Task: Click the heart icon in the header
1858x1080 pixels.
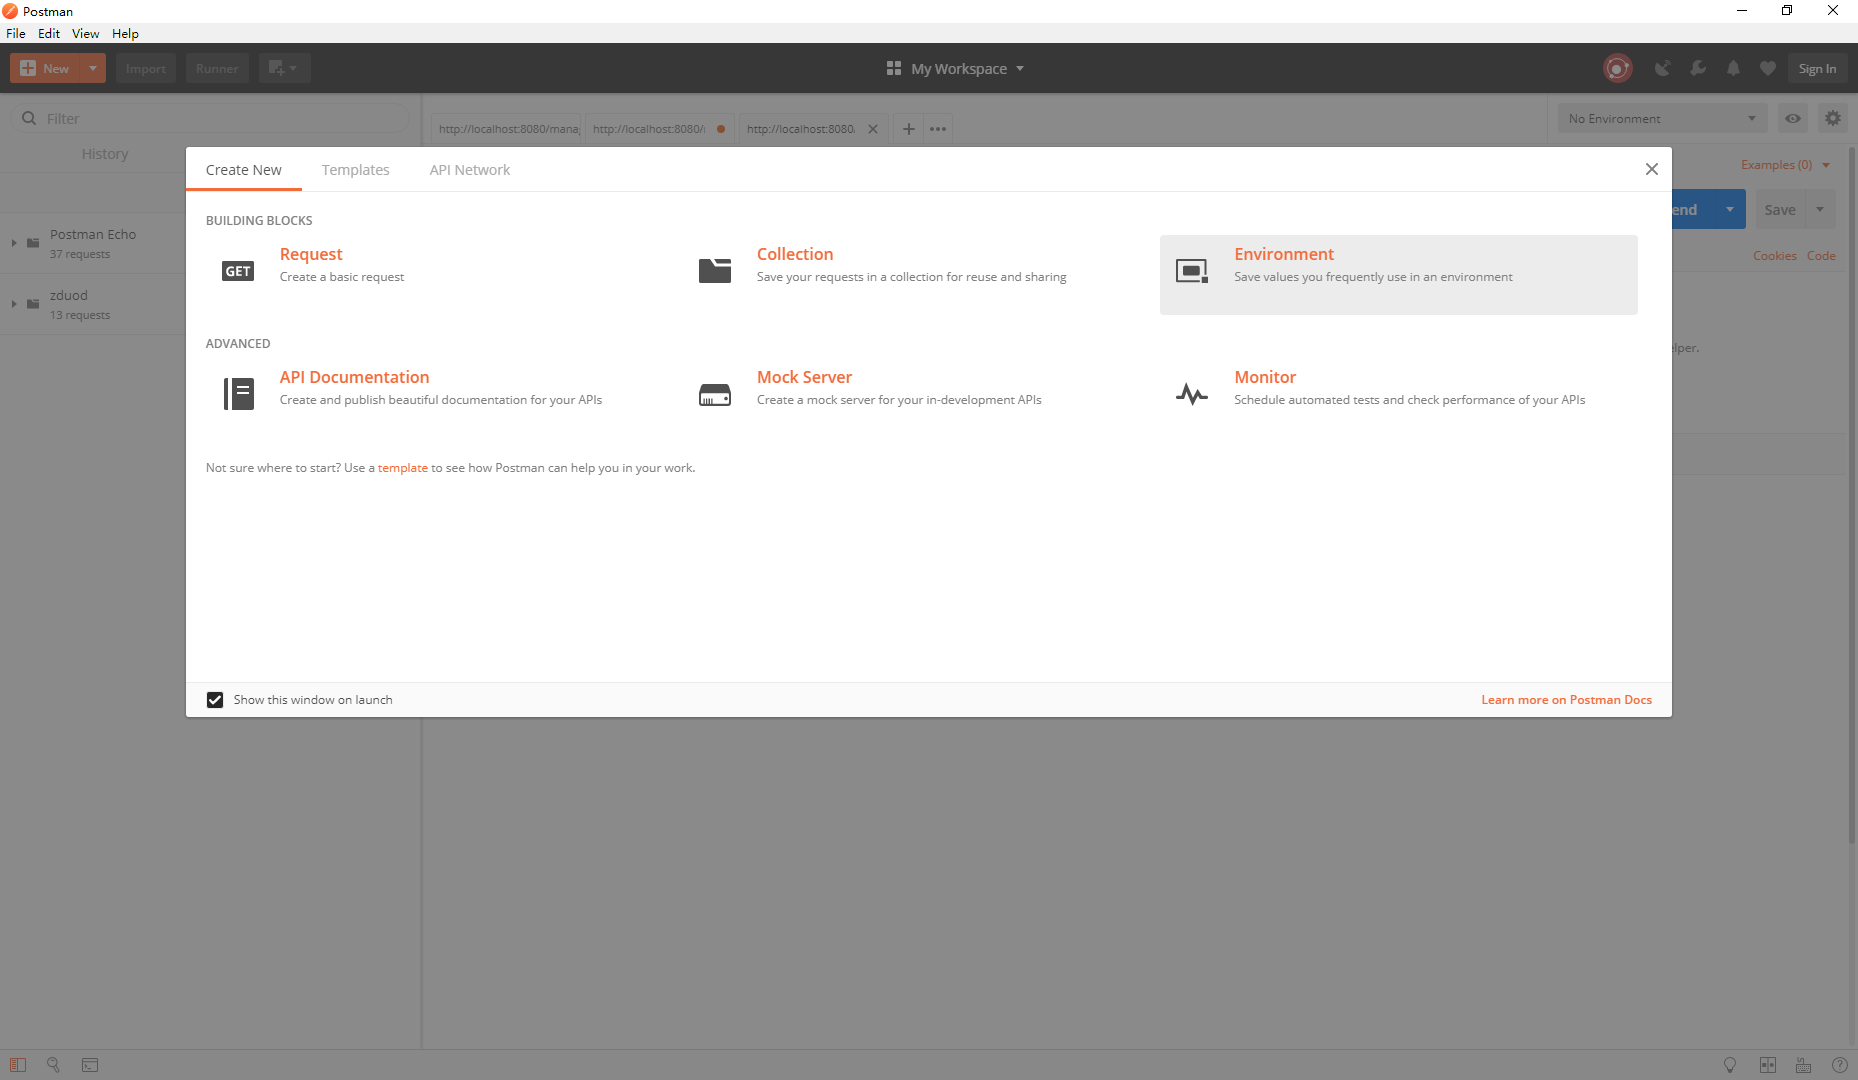Action: tap(1768, 68)
